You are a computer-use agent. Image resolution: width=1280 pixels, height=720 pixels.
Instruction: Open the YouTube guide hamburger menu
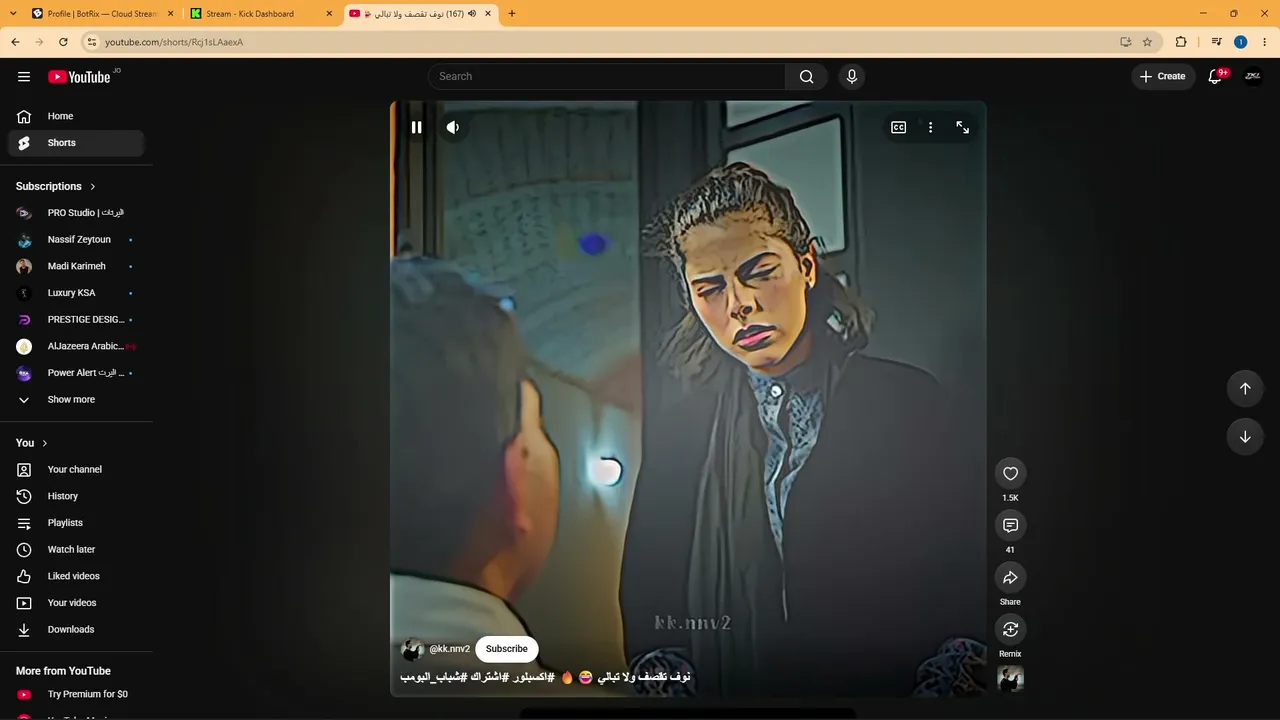coord(24,77)
